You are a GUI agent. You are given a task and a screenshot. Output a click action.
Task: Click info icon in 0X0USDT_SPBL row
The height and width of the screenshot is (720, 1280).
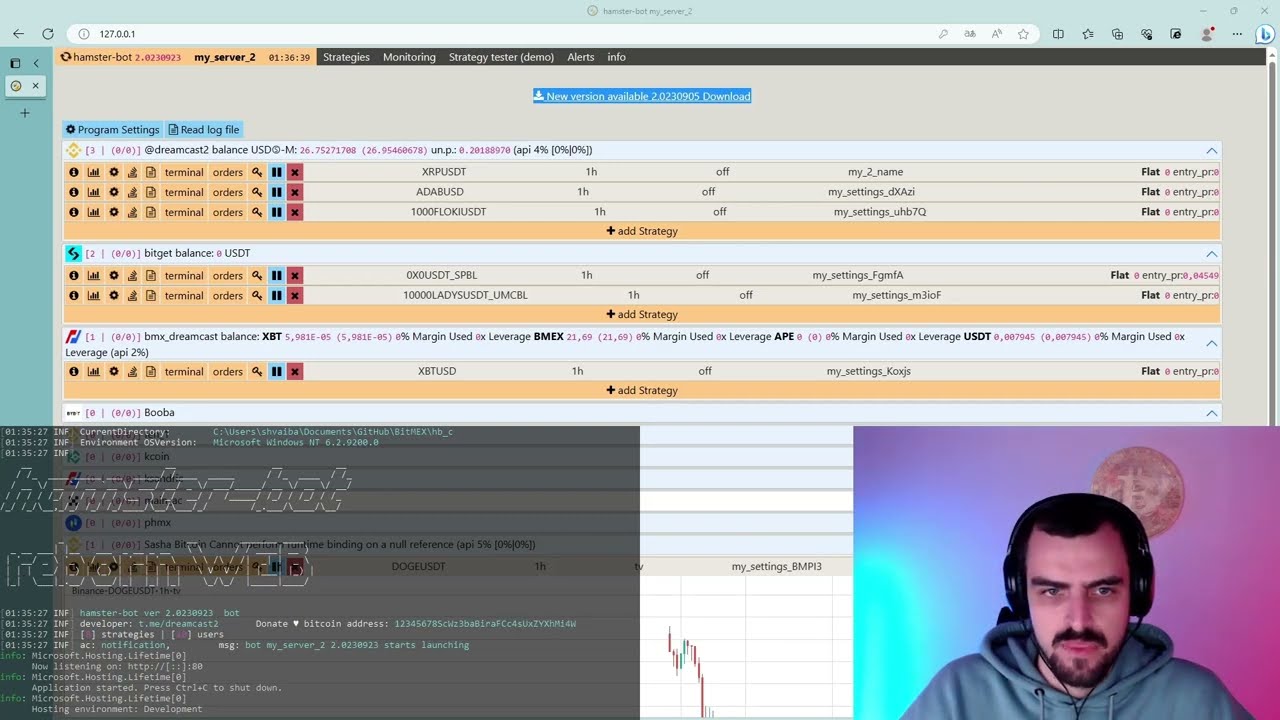74,275
